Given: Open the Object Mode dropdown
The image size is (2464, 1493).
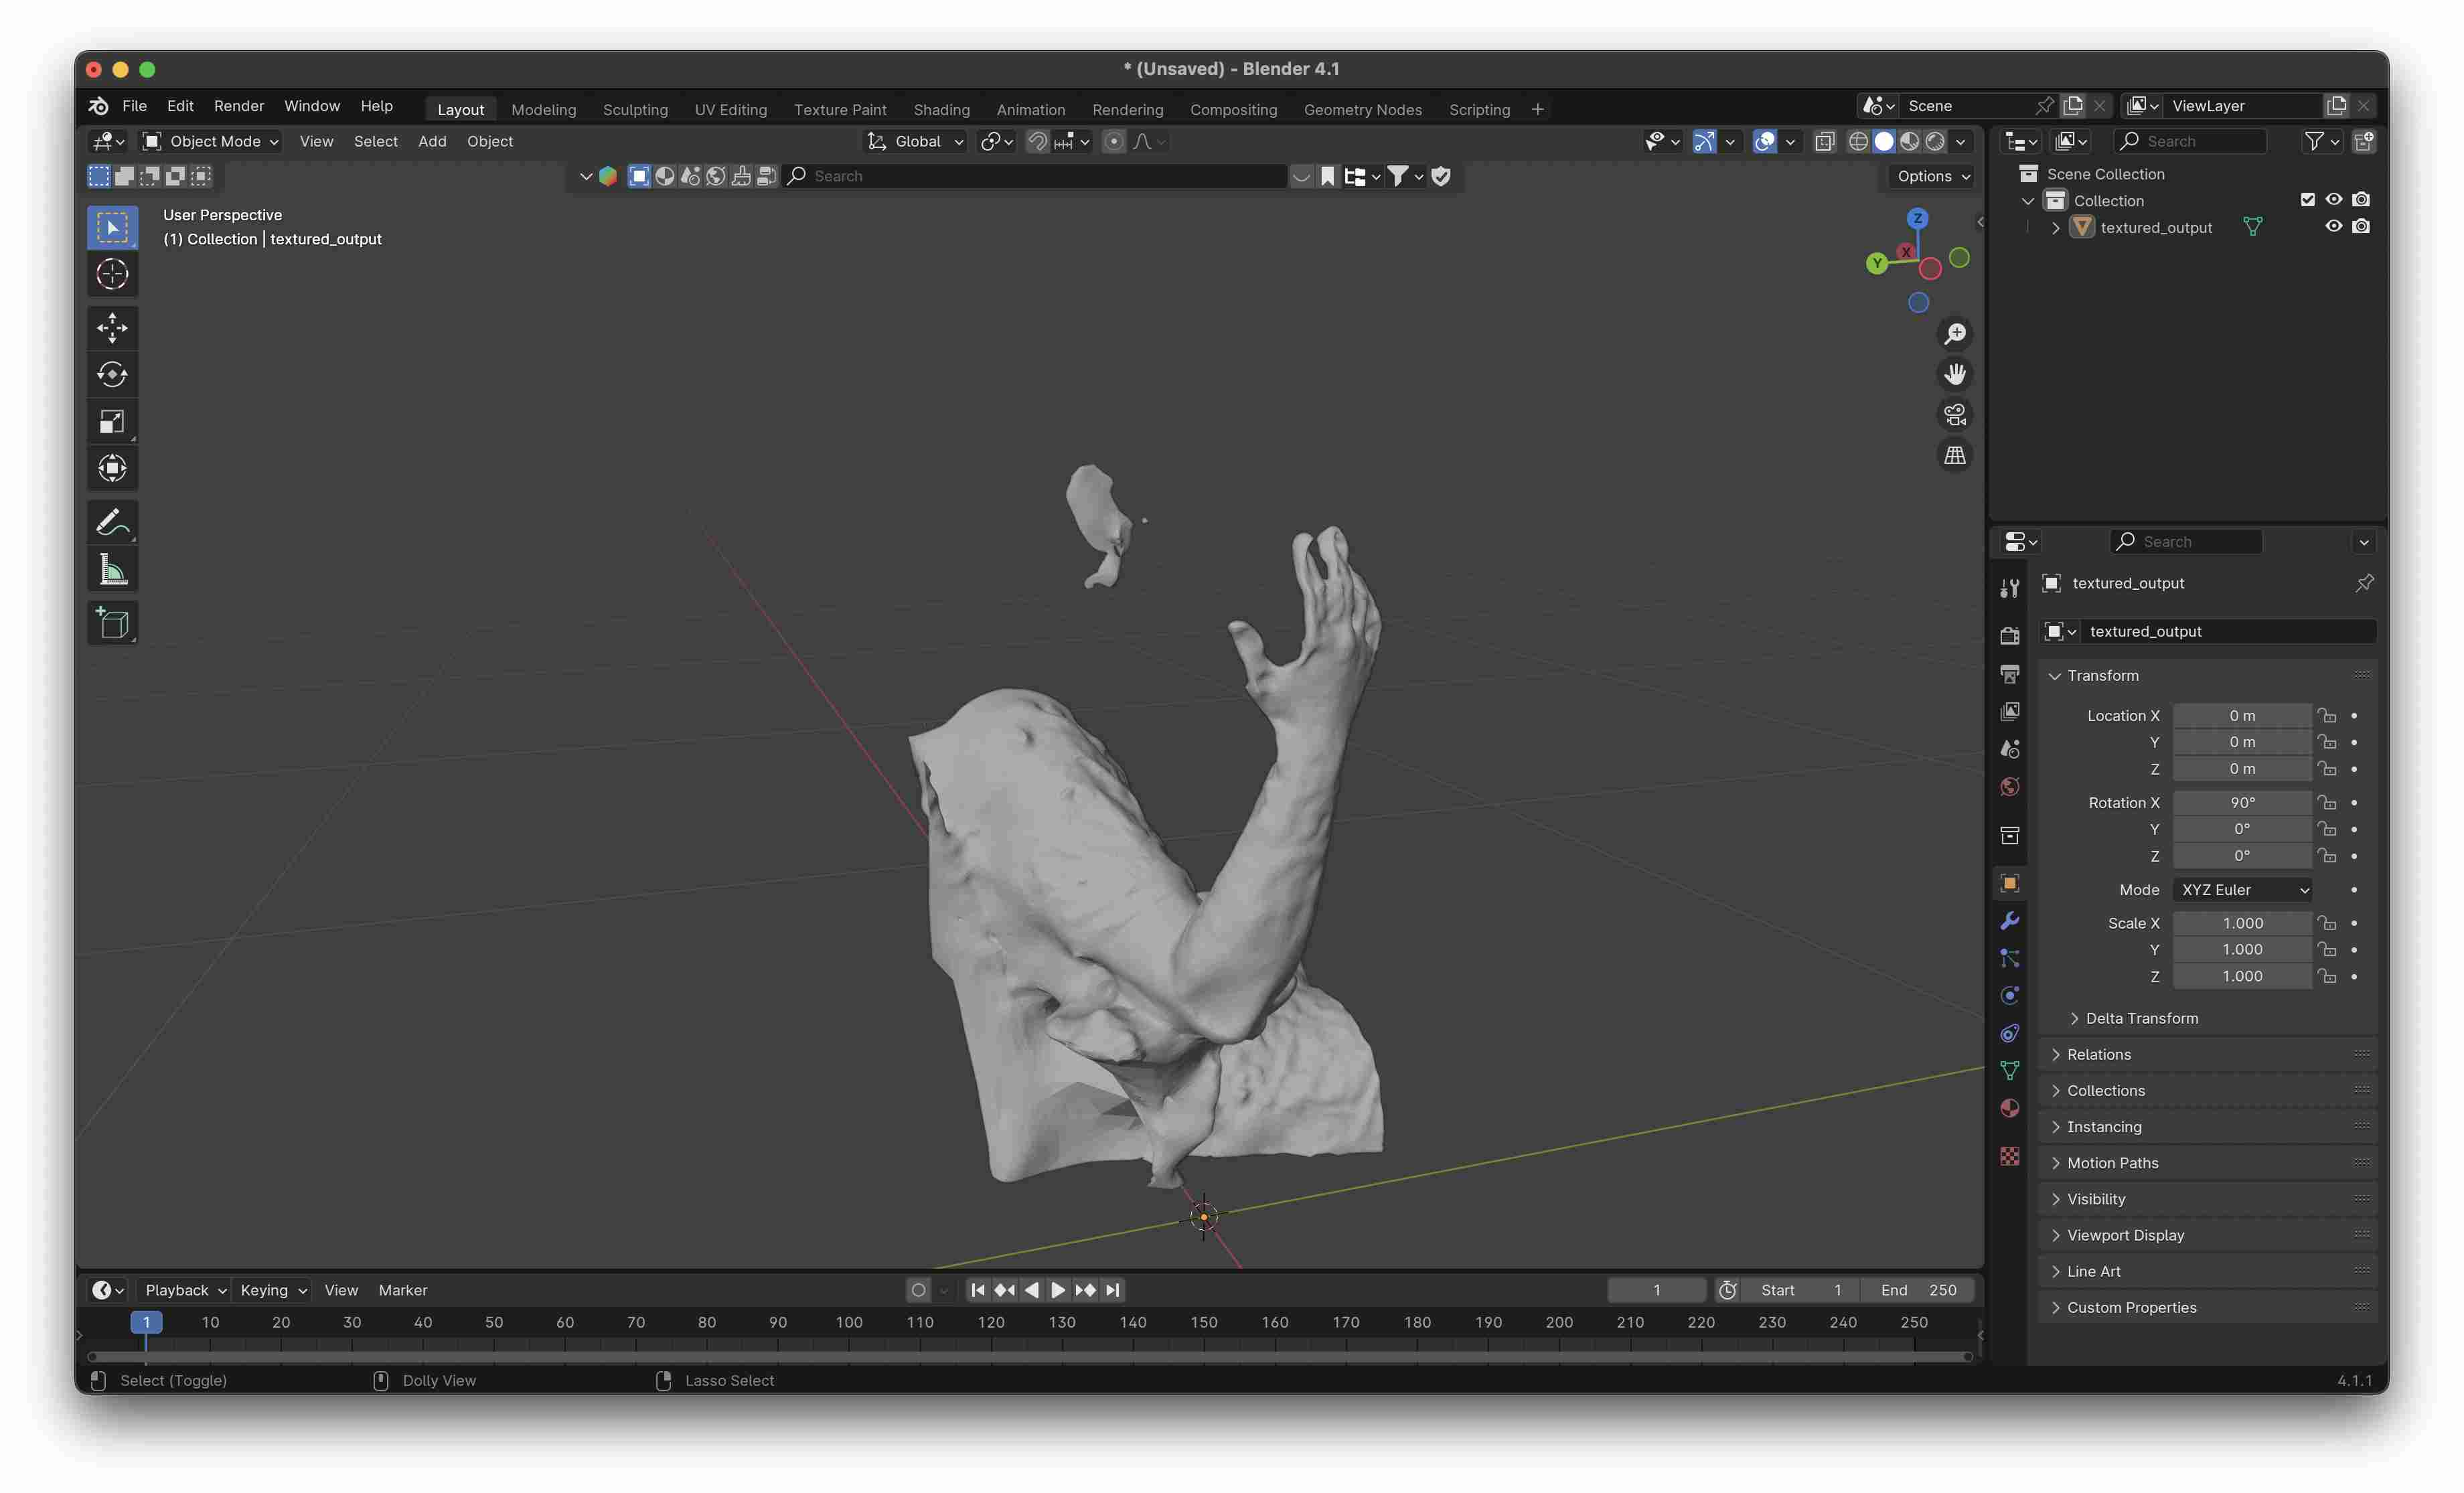Looking at the screenshot, I should 211,142.
